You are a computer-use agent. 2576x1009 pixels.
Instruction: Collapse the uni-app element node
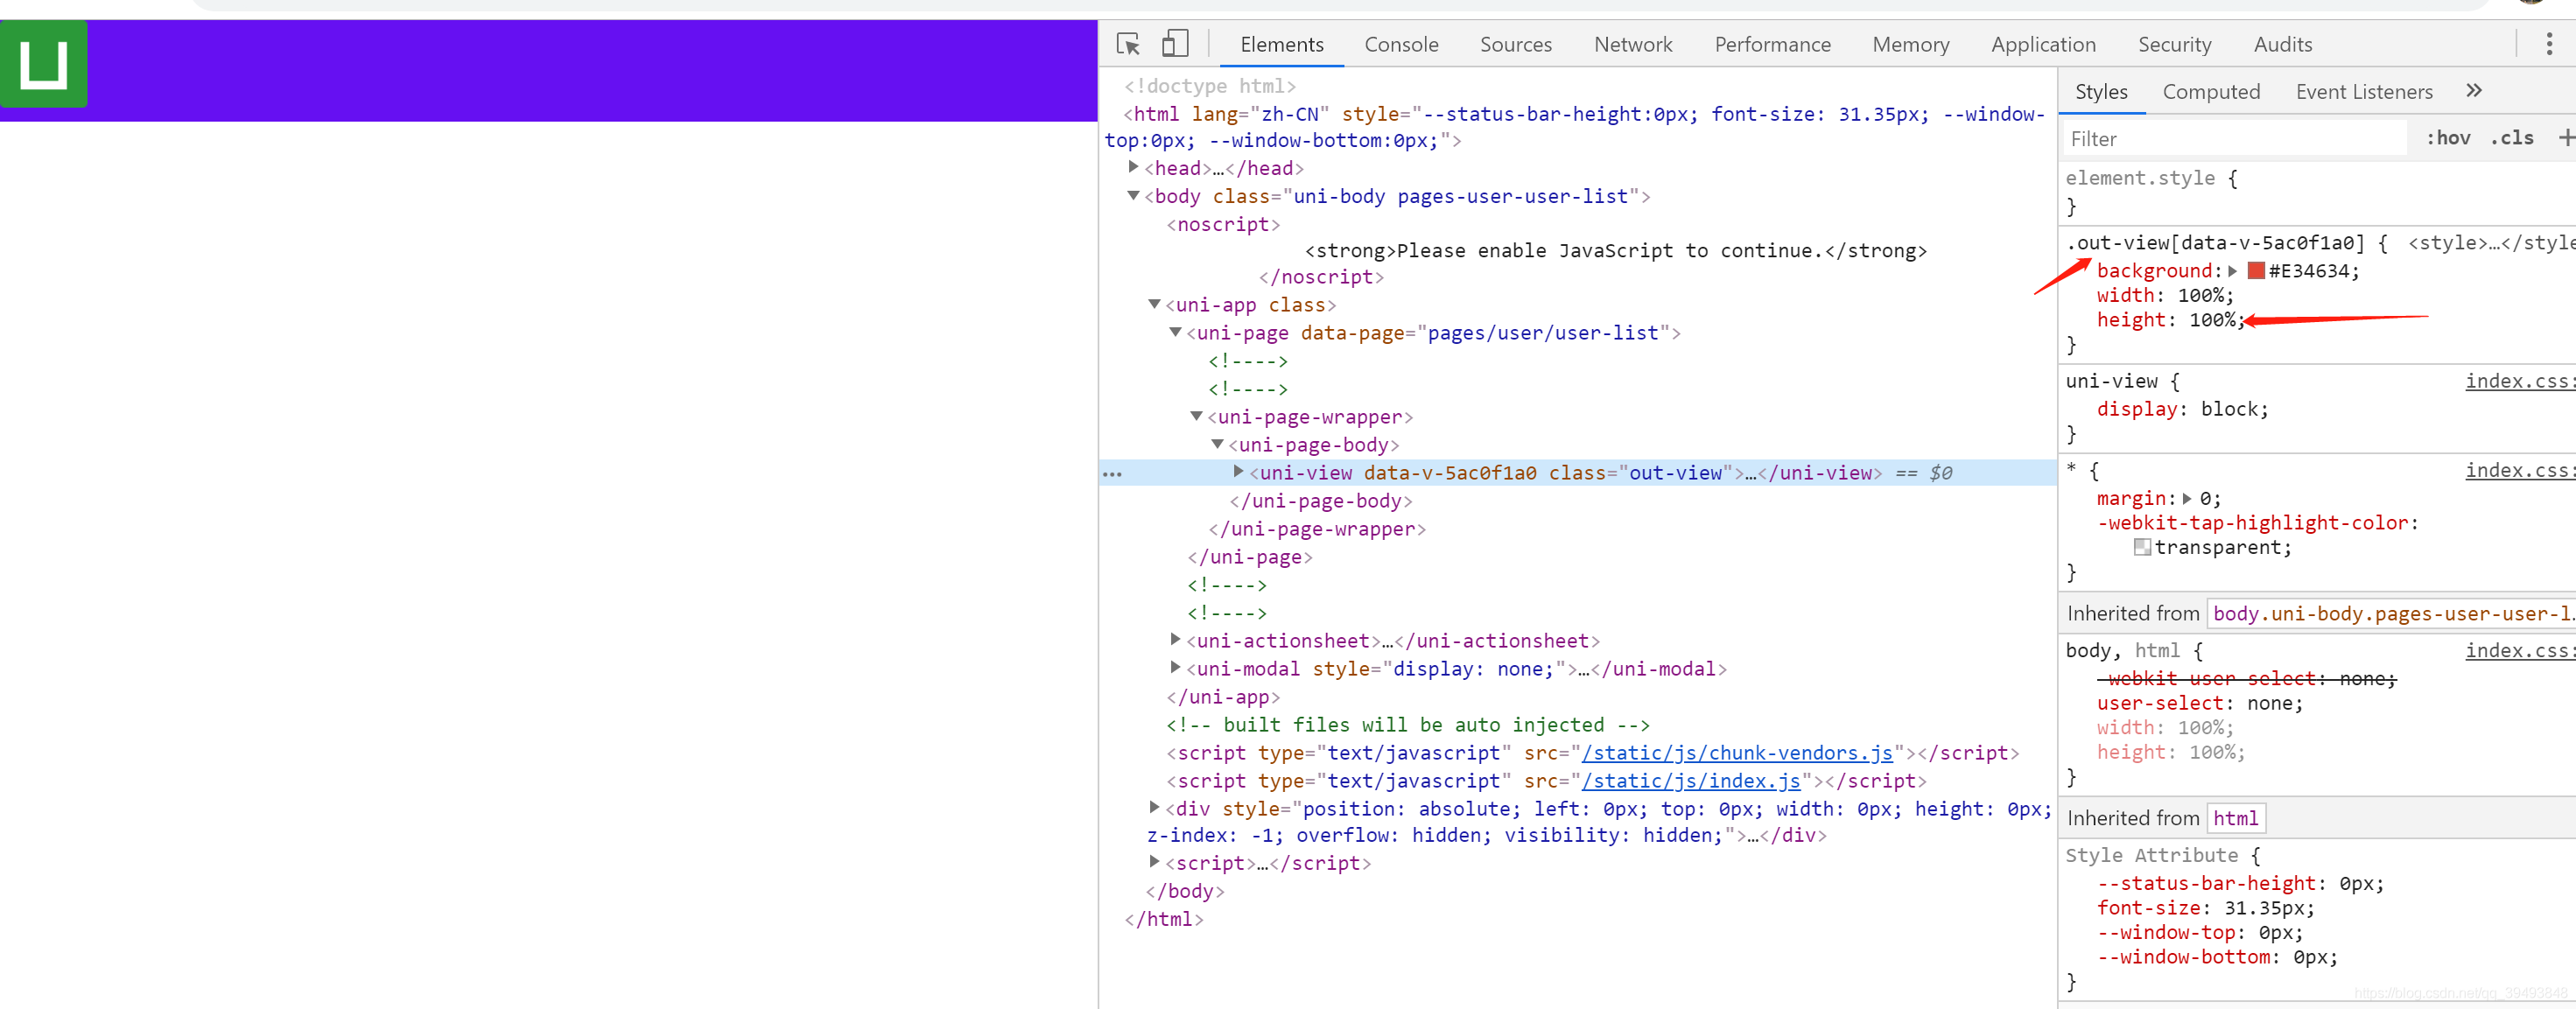tap(1154, 304)
